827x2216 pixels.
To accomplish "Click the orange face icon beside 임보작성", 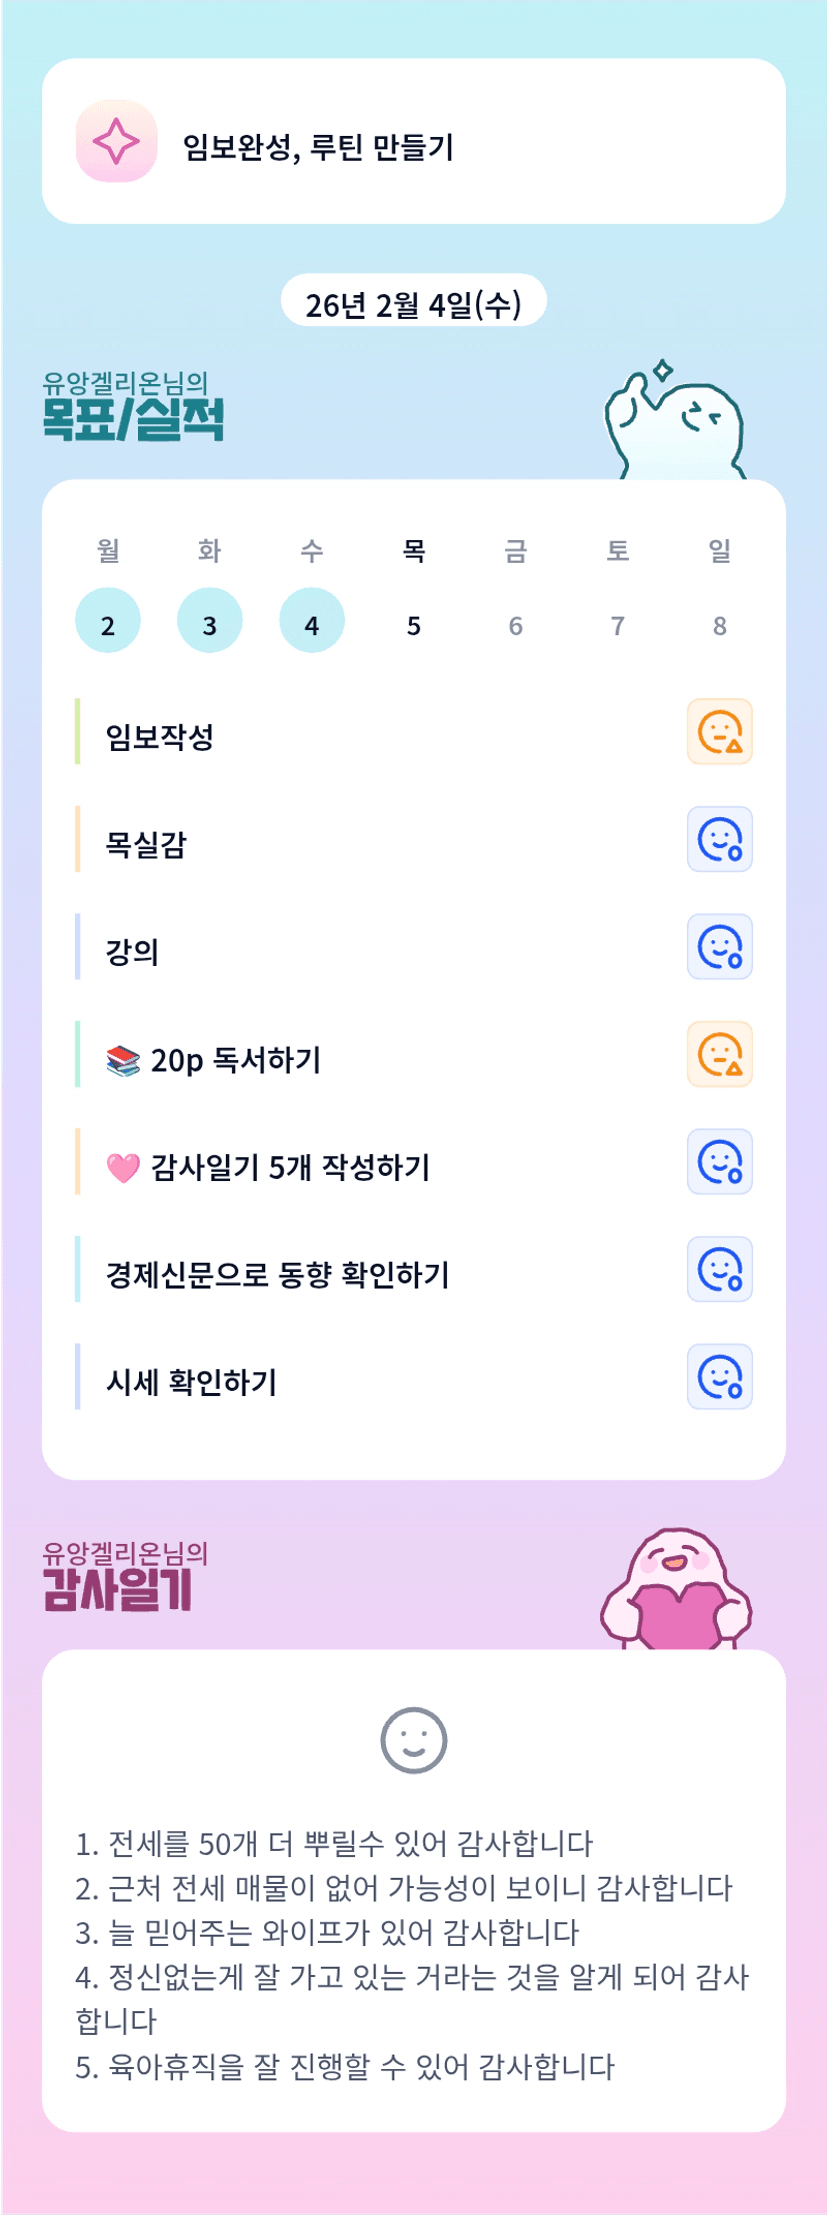I will 719,732.
